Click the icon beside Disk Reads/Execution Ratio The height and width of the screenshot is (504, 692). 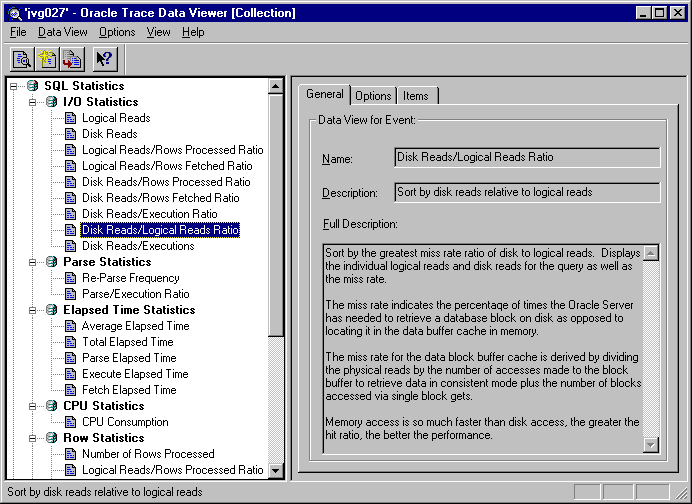click(71, 214)
